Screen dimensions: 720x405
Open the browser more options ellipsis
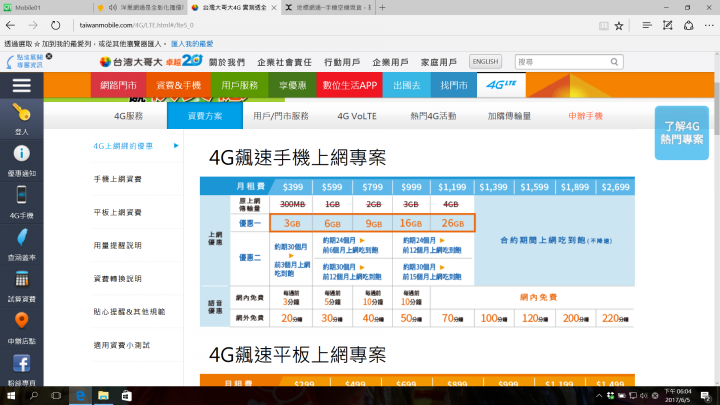pyautogui.click(x=709, y=26)
